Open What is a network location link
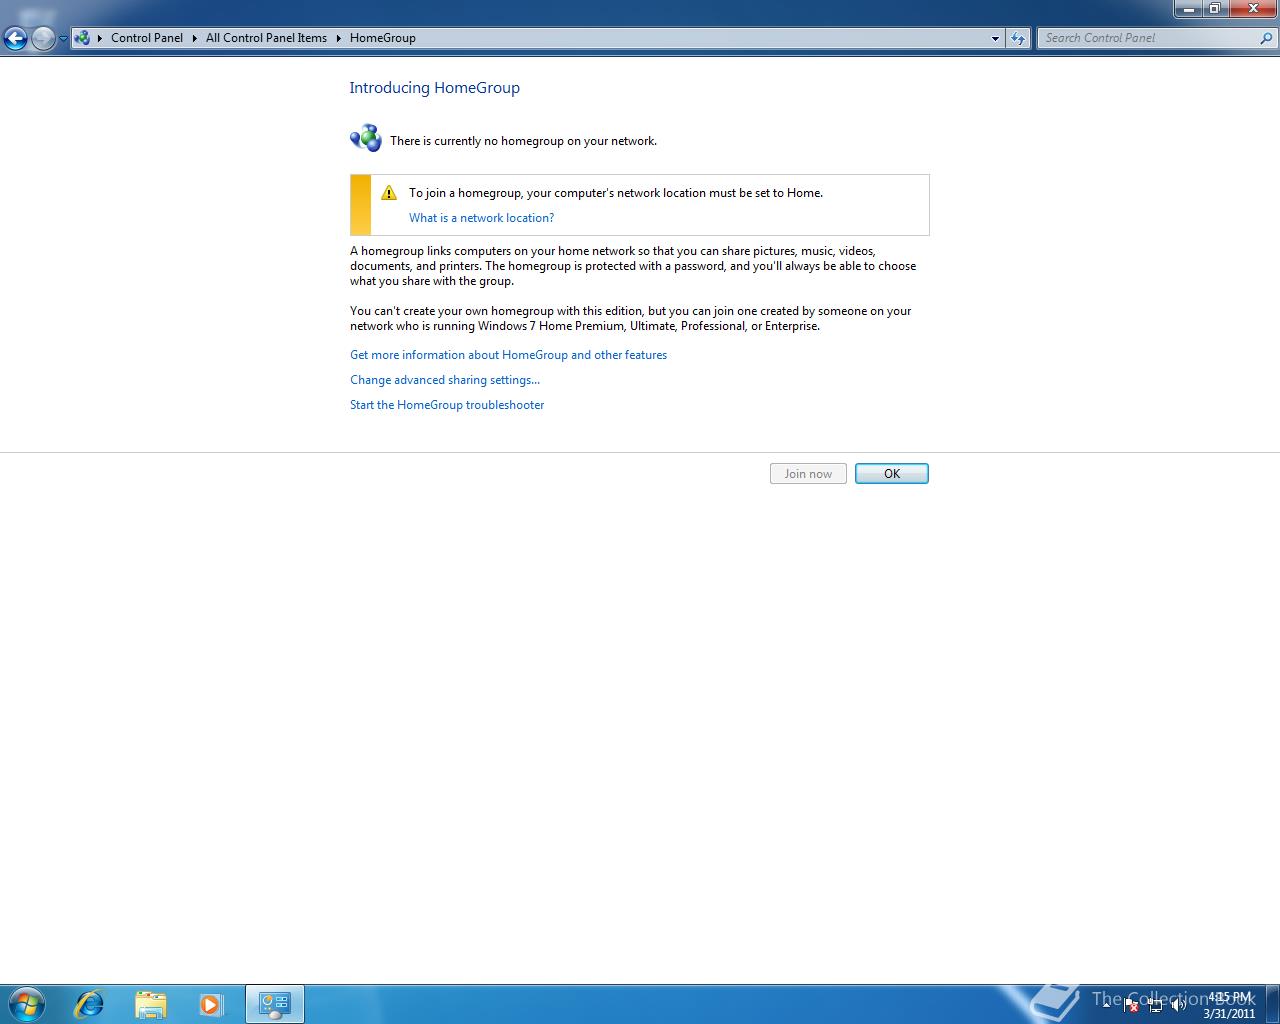This screenshot has width=1280, height=1024. pyautogui.click(x=481, y=218)
